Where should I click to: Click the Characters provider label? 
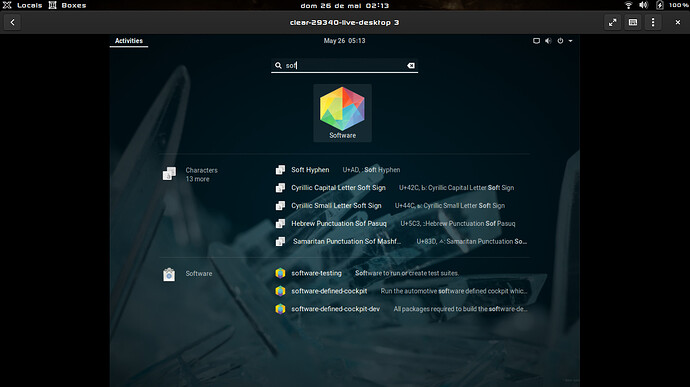coord(202,170)
